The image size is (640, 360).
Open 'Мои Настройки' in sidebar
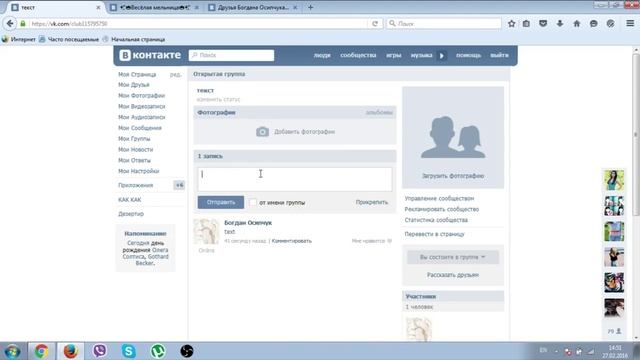[138, 171]
